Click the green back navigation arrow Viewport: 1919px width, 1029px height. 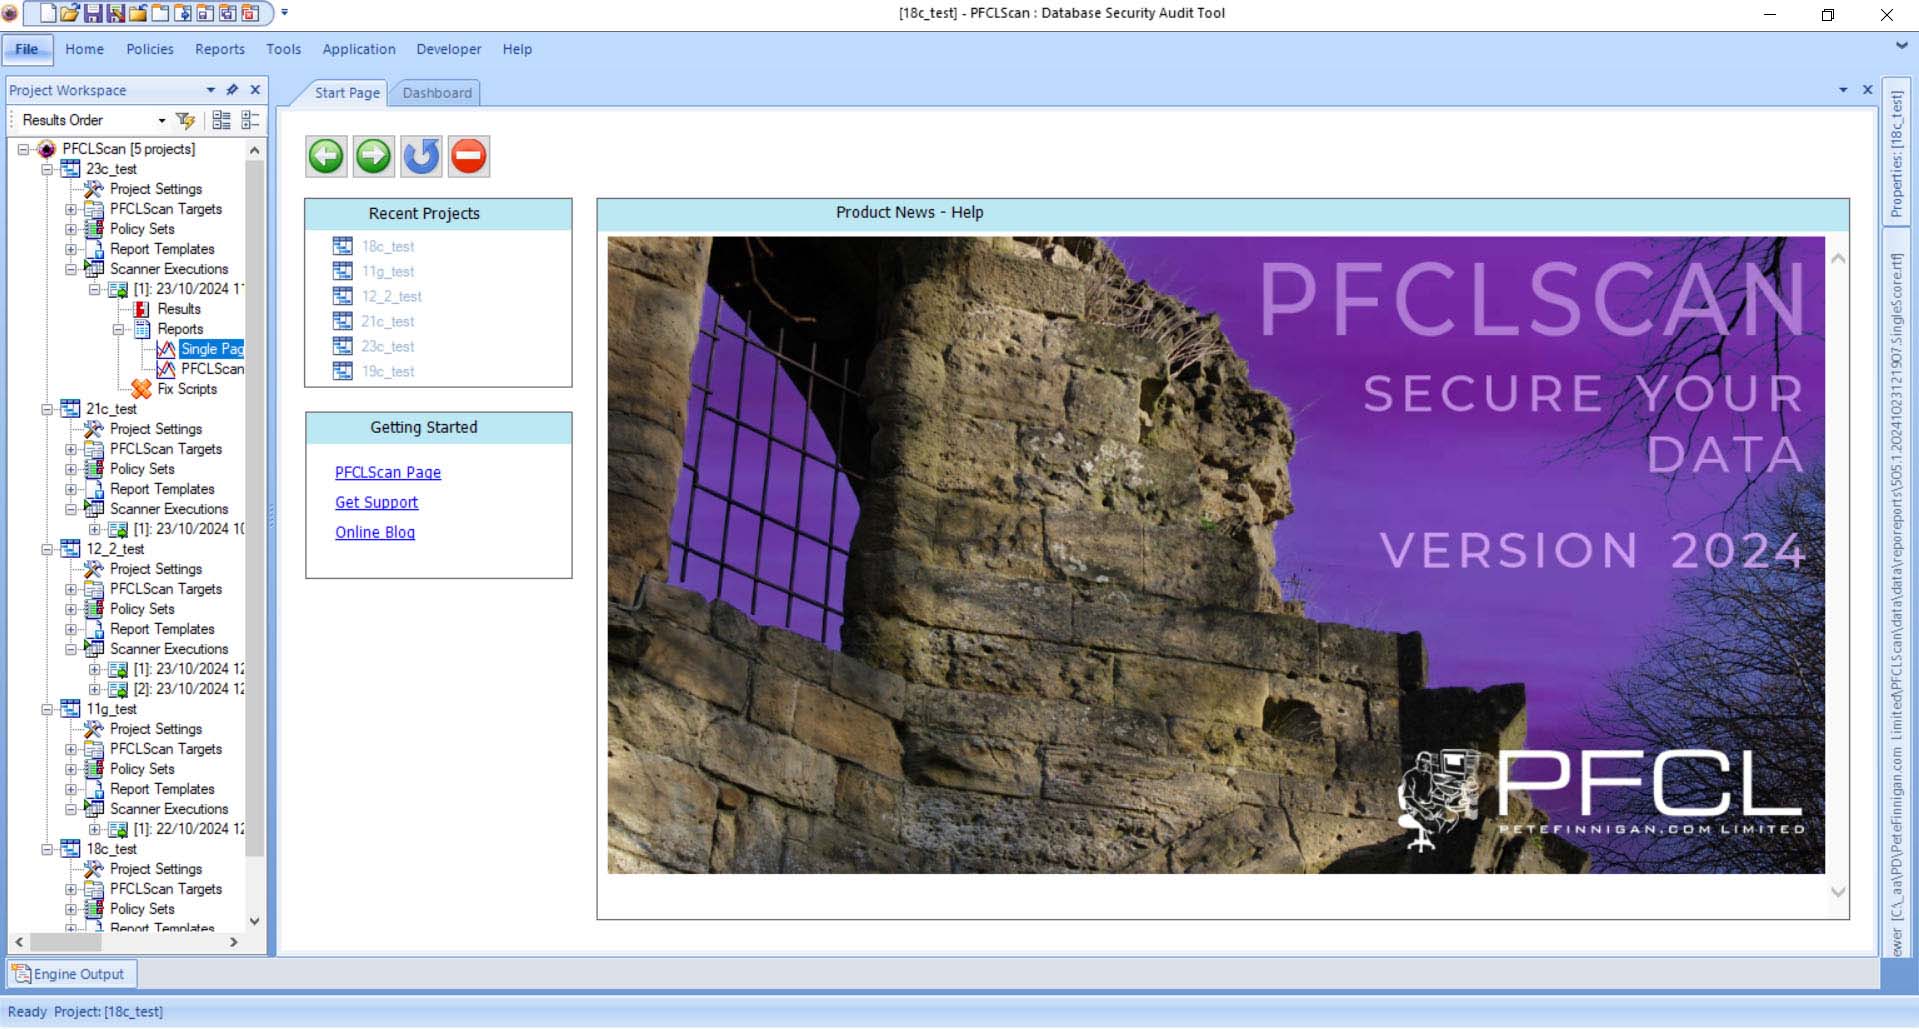pos(326,156)
